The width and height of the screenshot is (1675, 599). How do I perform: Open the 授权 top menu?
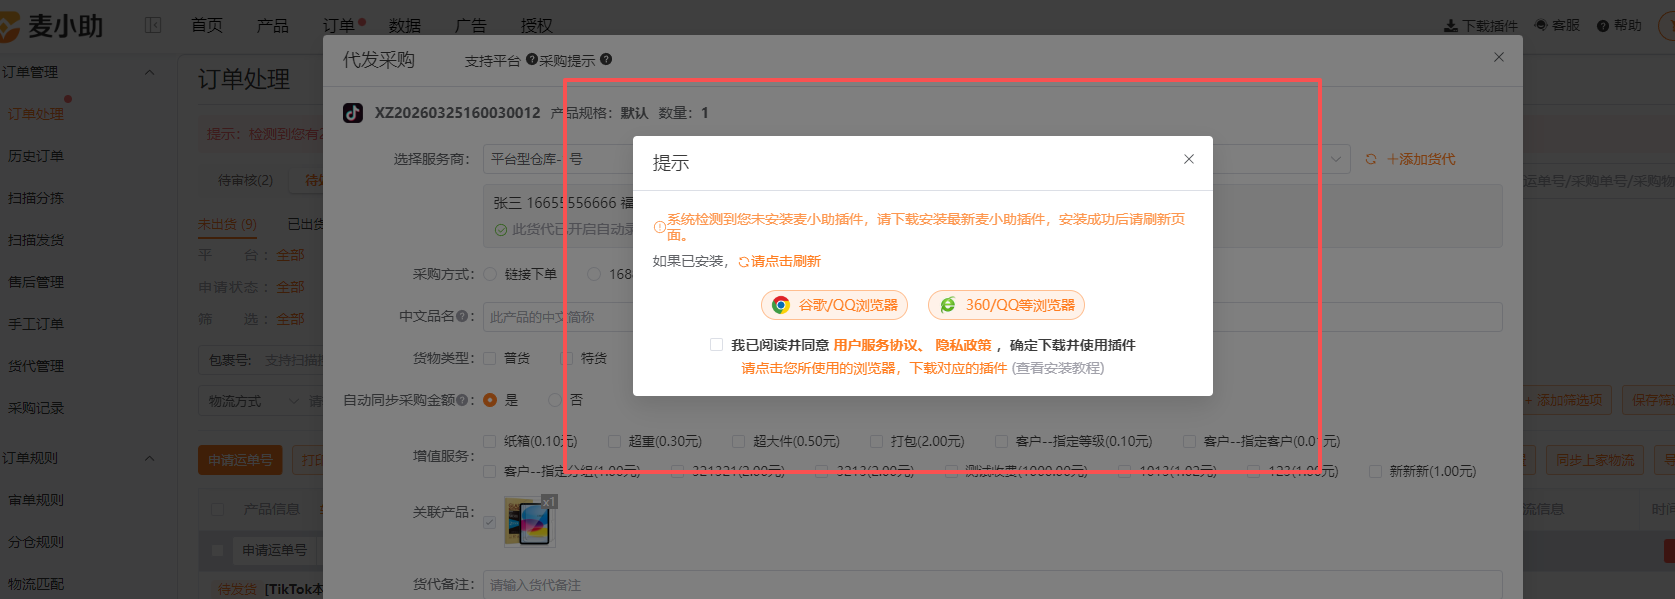click(537, 25)
